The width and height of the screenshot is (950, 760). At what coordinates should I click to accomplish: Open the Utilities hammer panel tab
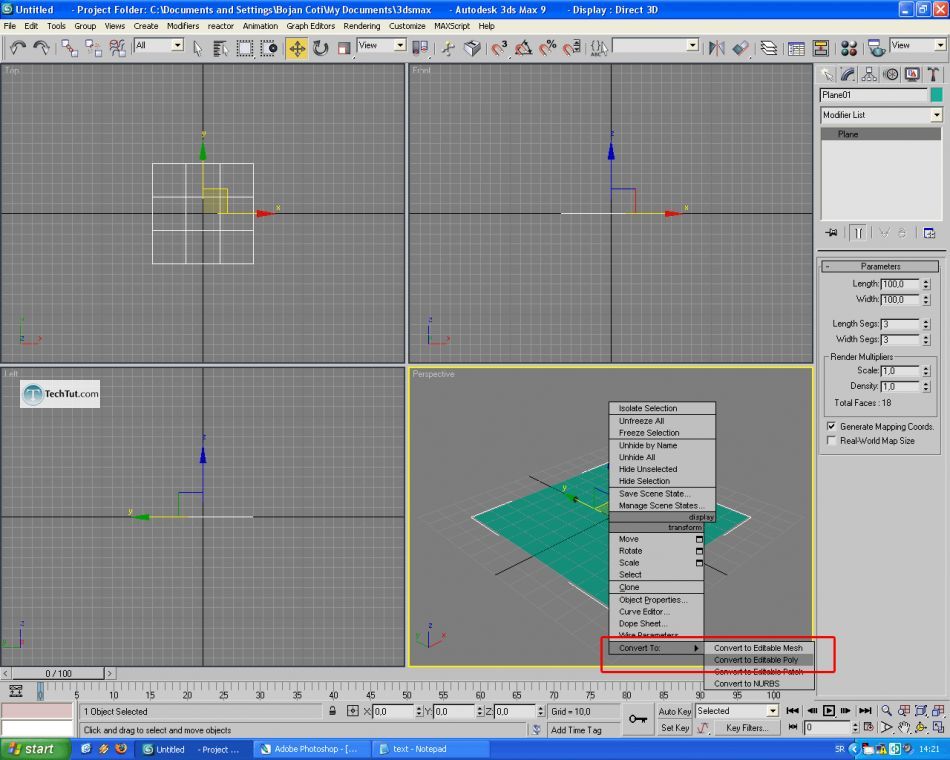[933, 75]
